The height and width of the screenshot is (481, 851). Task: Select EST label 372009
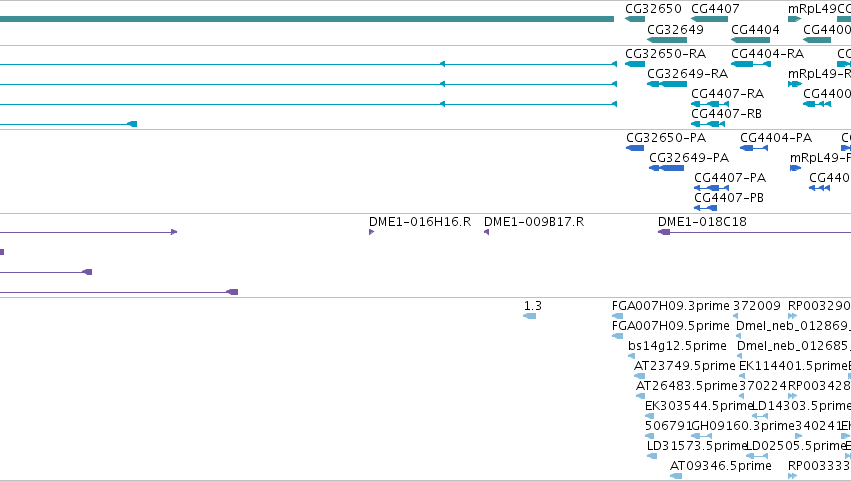[x=757, y=306]
